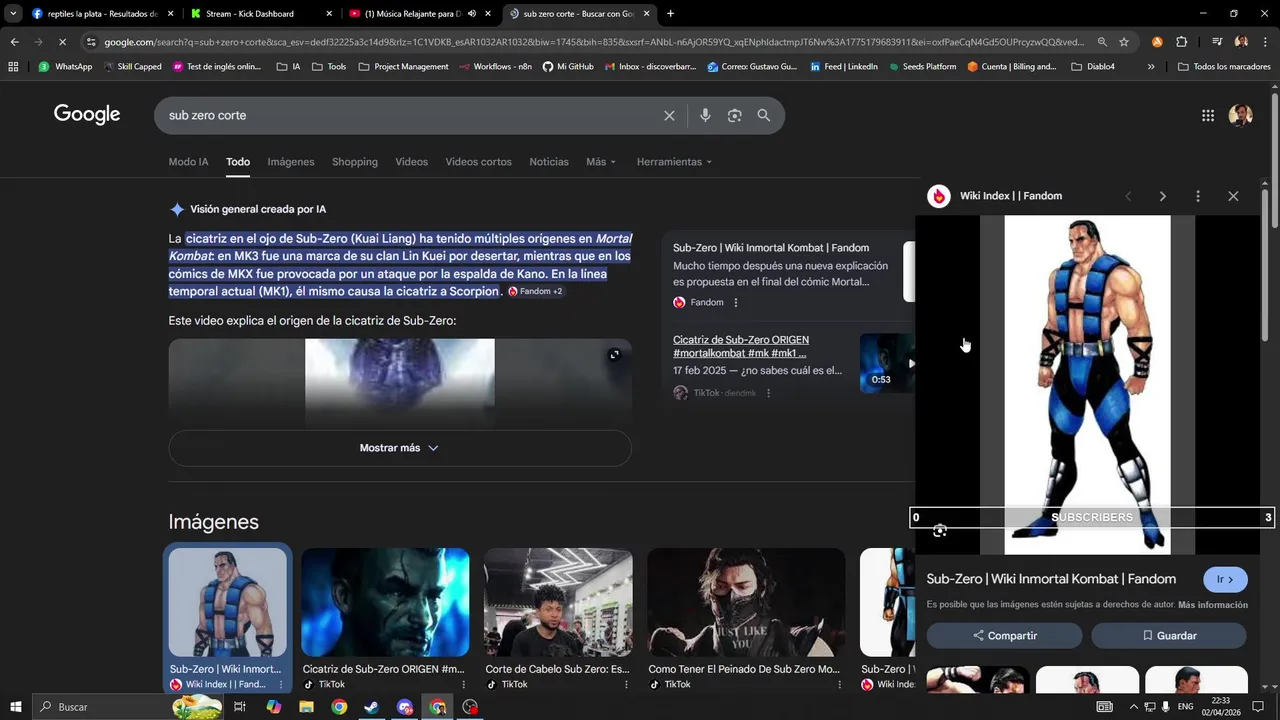The height and width of the screenshot is (720, 1280).
Task: Show next image in preview panel
Action: click(1162, 196)
